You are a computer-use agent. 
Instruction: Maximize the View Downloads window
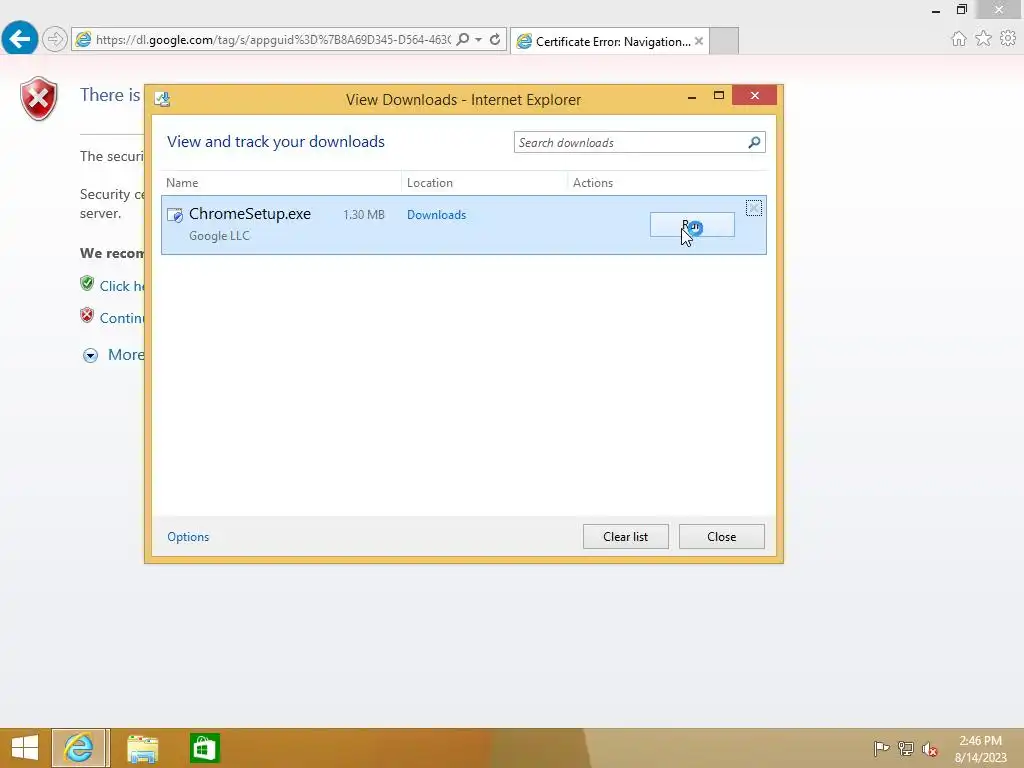(x=719, y=96)
